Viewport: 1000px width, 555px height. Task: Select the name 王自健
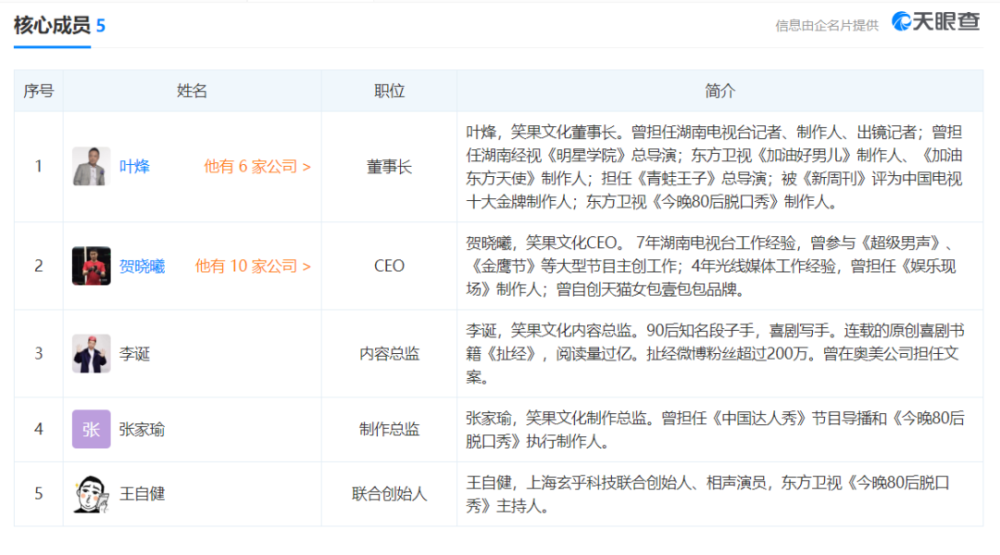pyautogui.click(x=142, y=494)
